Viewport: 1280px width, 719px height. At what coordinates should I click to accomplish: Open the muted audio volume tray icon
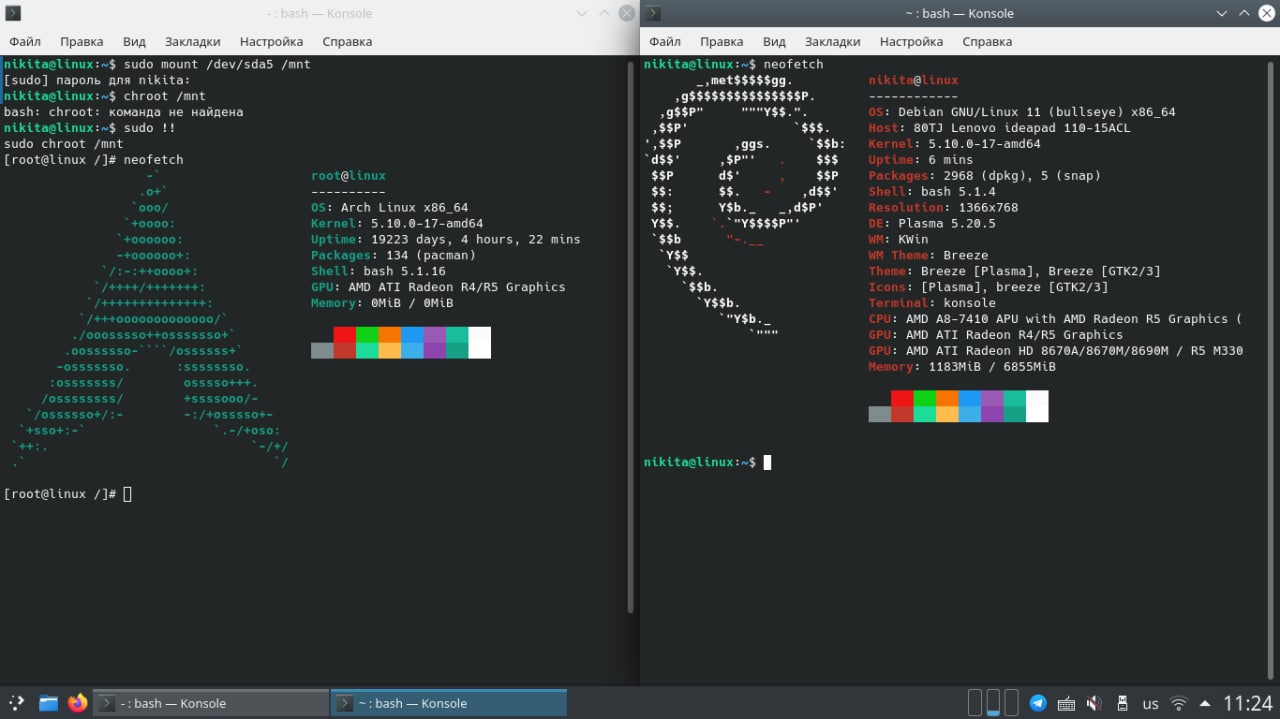pos(1094,703)
